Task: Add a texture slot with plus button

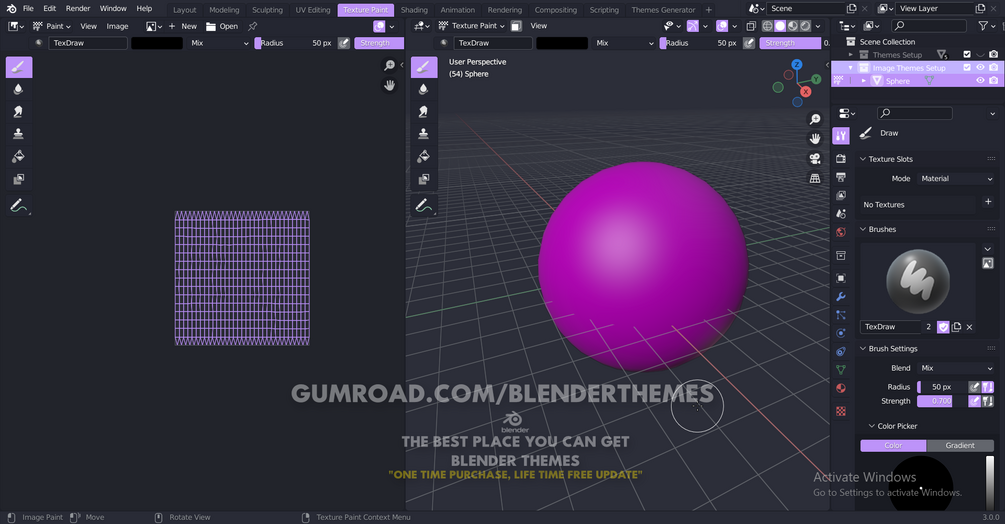Action: click(988, 201)
